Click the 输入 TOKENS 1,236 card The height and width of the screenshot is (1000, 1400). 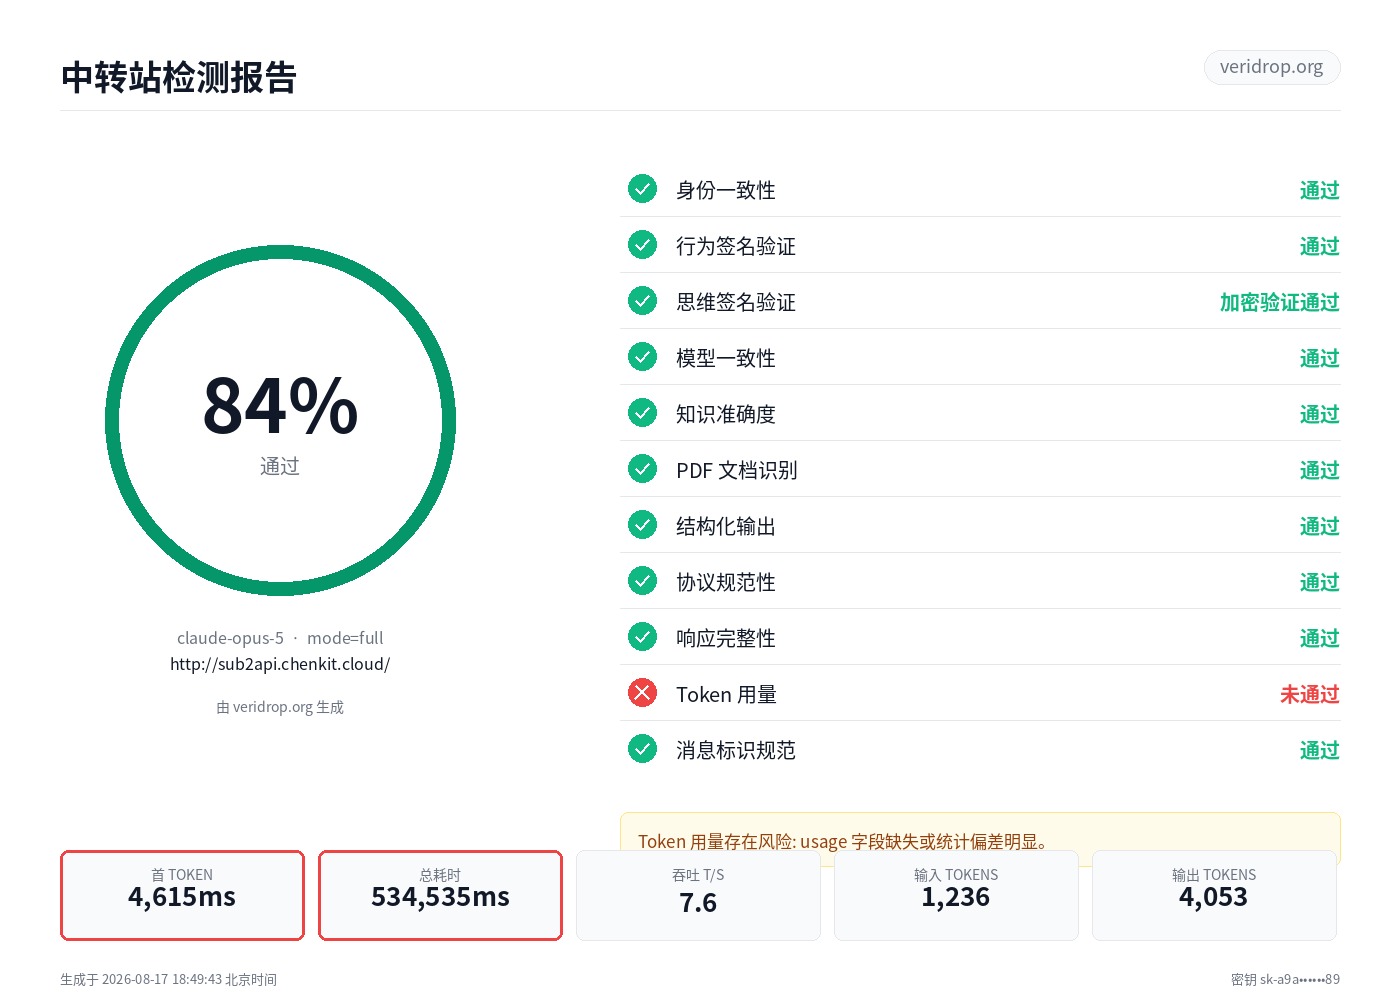956,895
